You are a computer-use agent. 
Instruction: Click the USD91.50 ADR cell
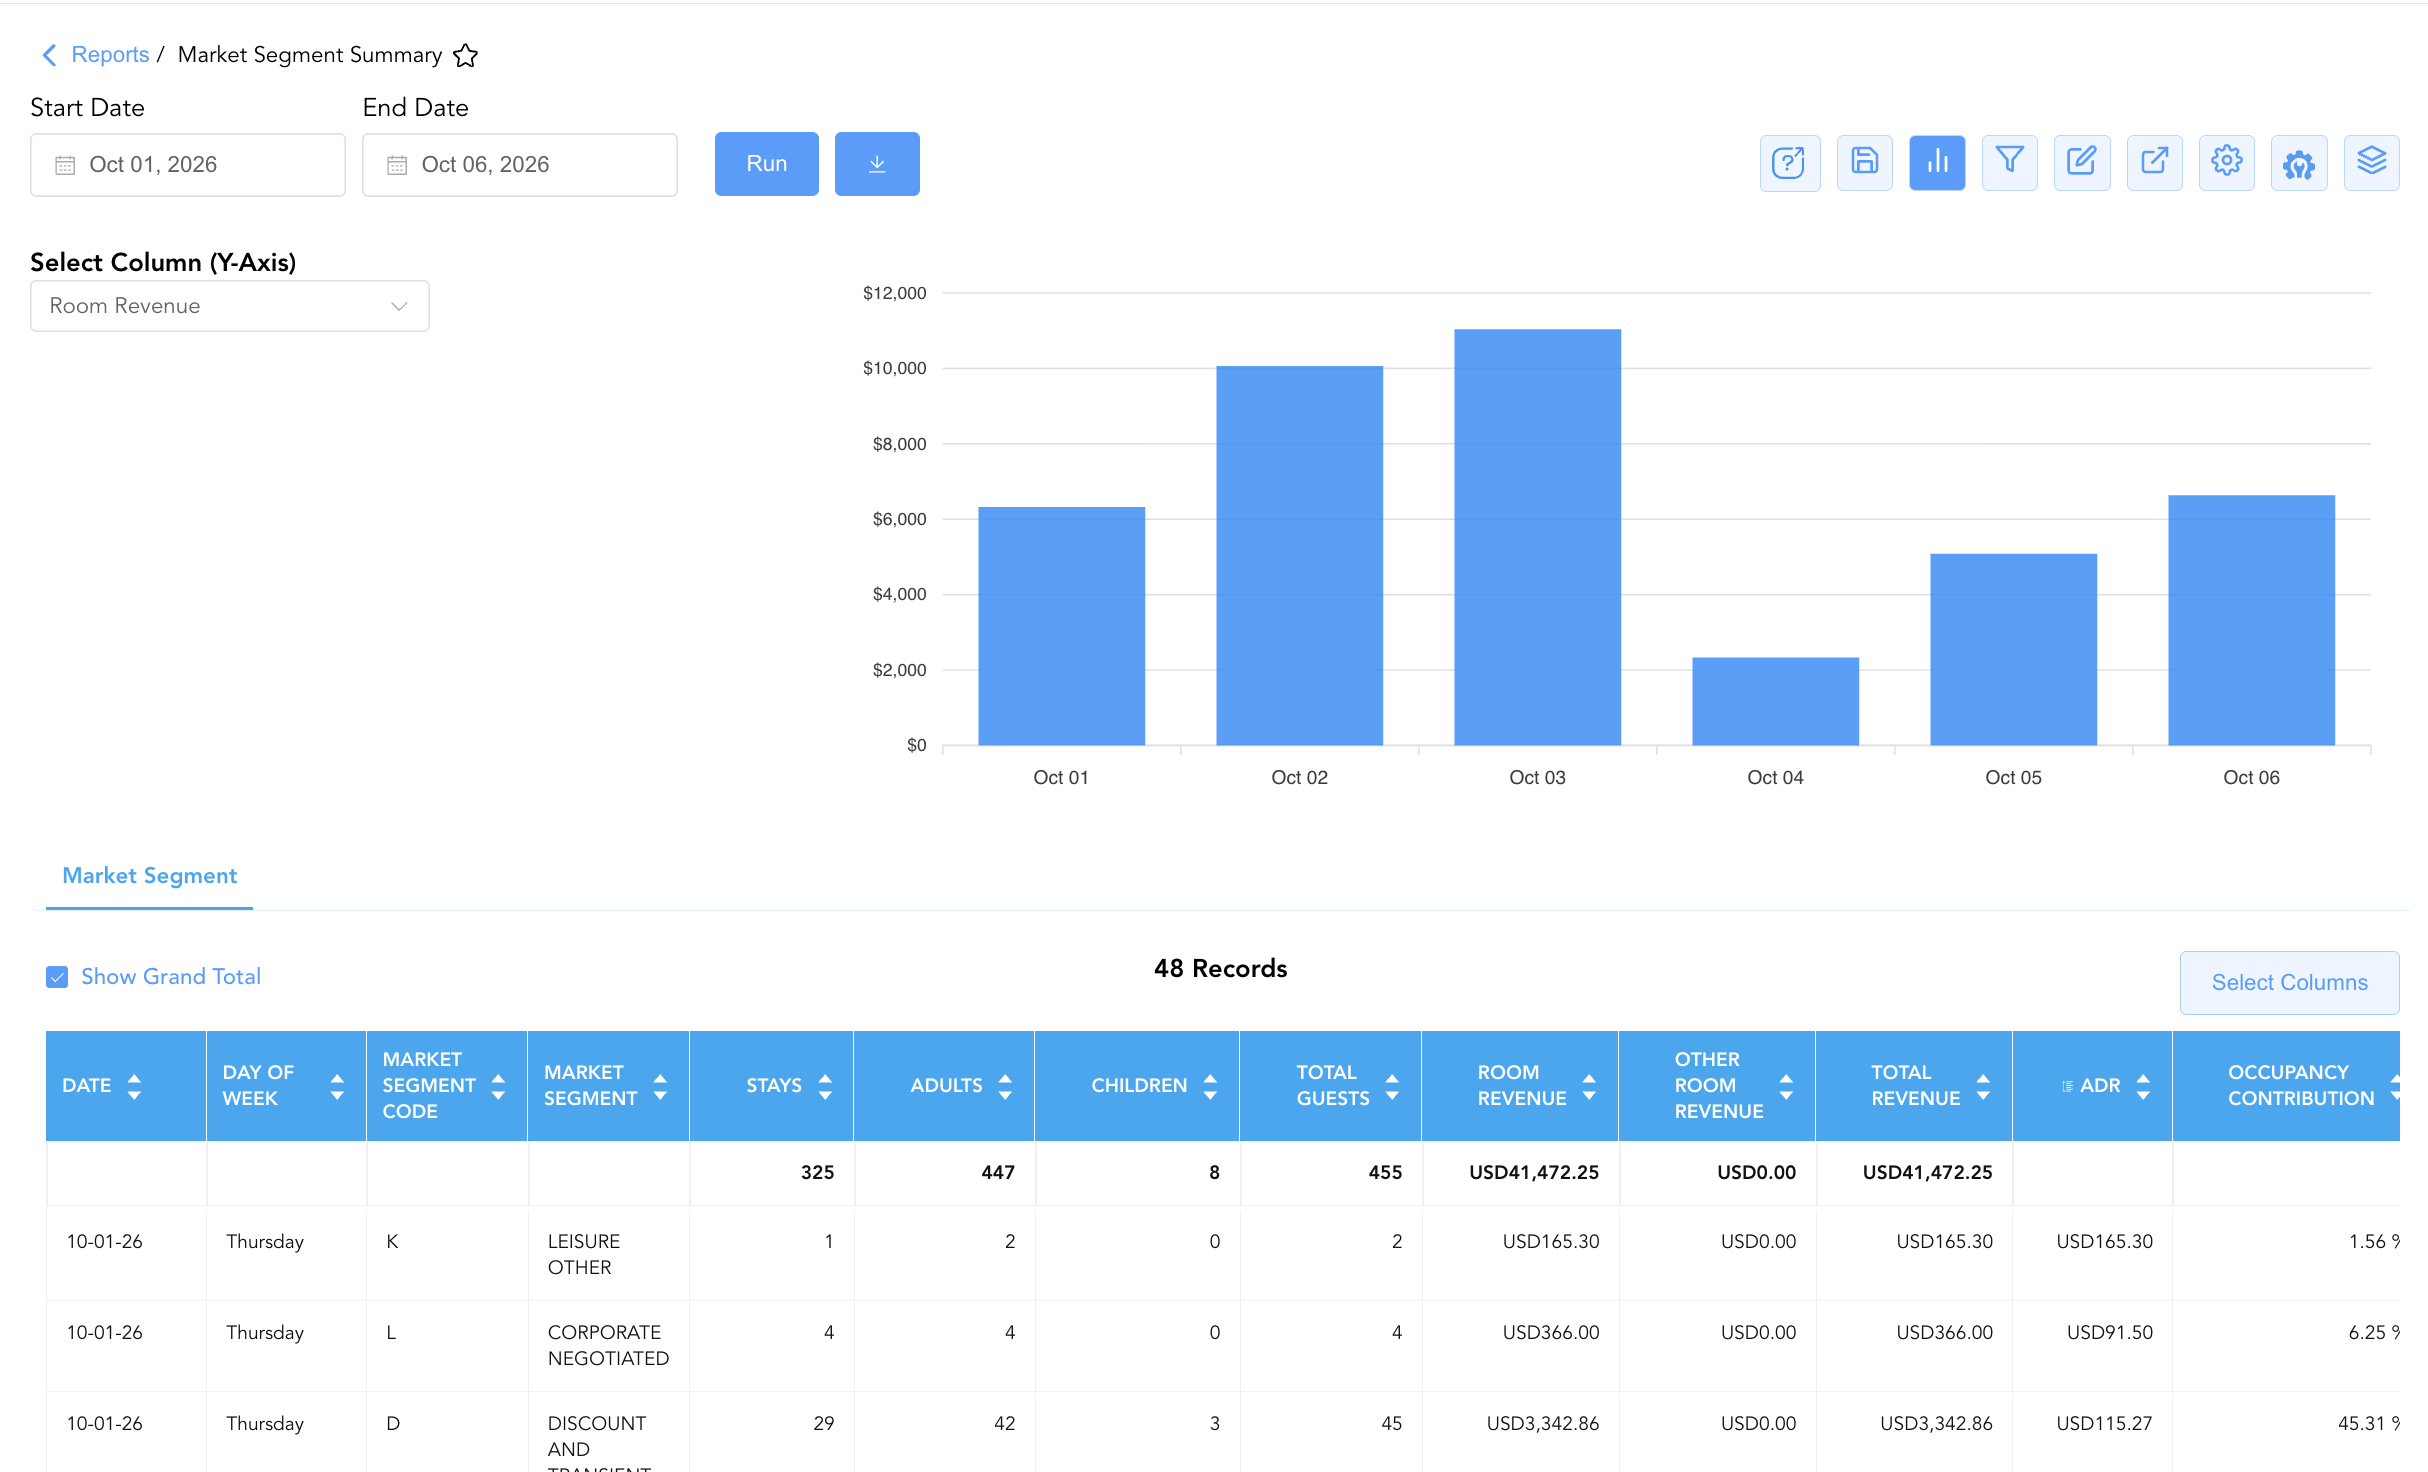2110,1332
